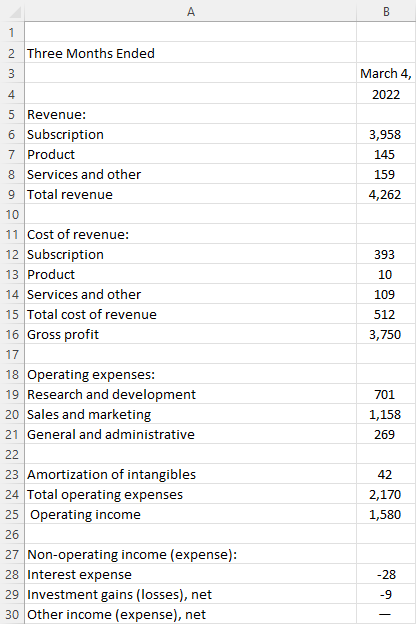This screenshot has width=416, height=624.
Task: Select the 'Amortization of intangibles' cell
Action: 190,474
